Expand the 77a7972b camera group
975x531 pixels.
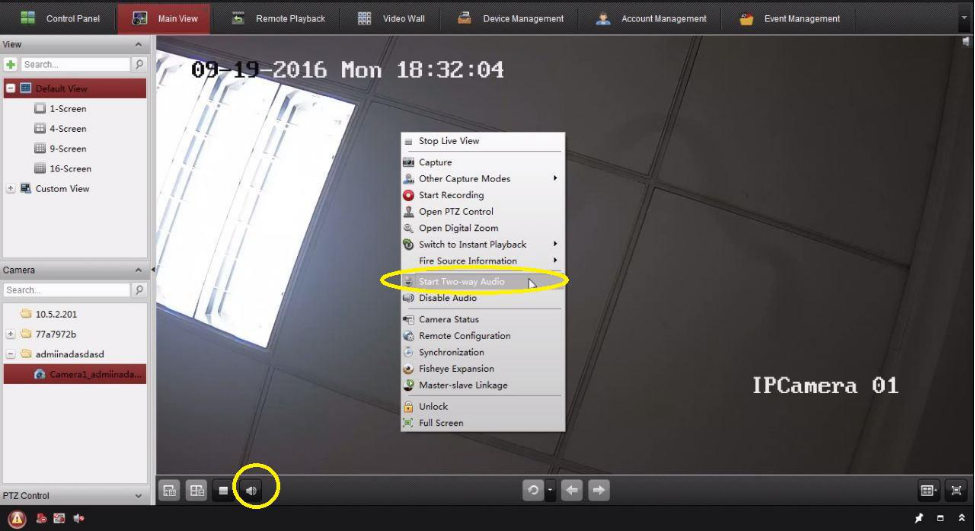click(10, 334)
